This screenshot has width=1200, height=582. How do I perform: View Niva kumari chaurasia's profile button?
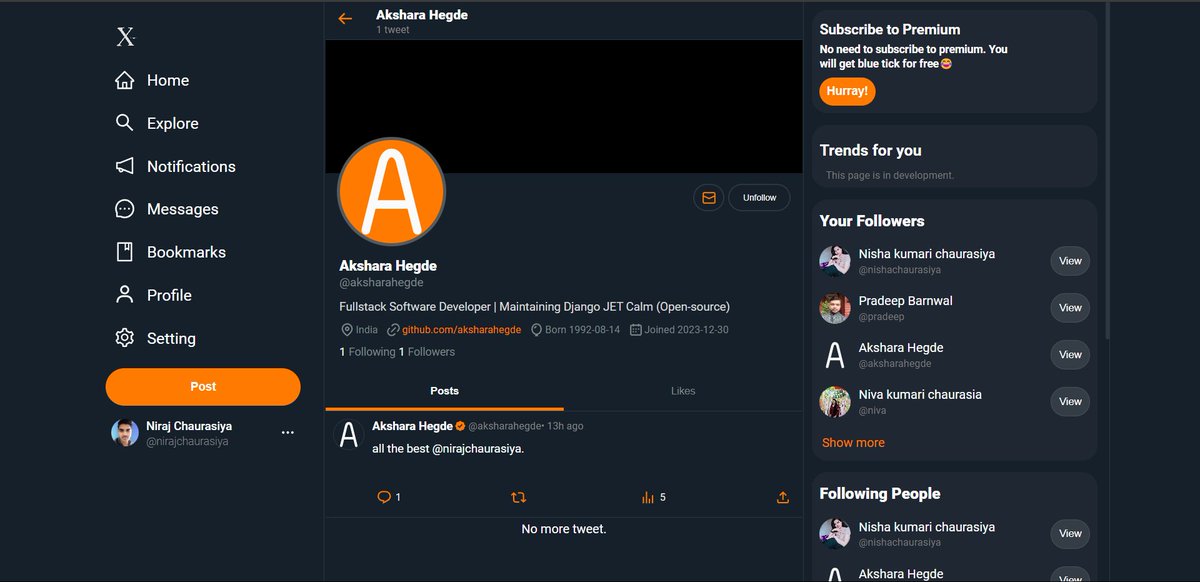(1070, 402)
